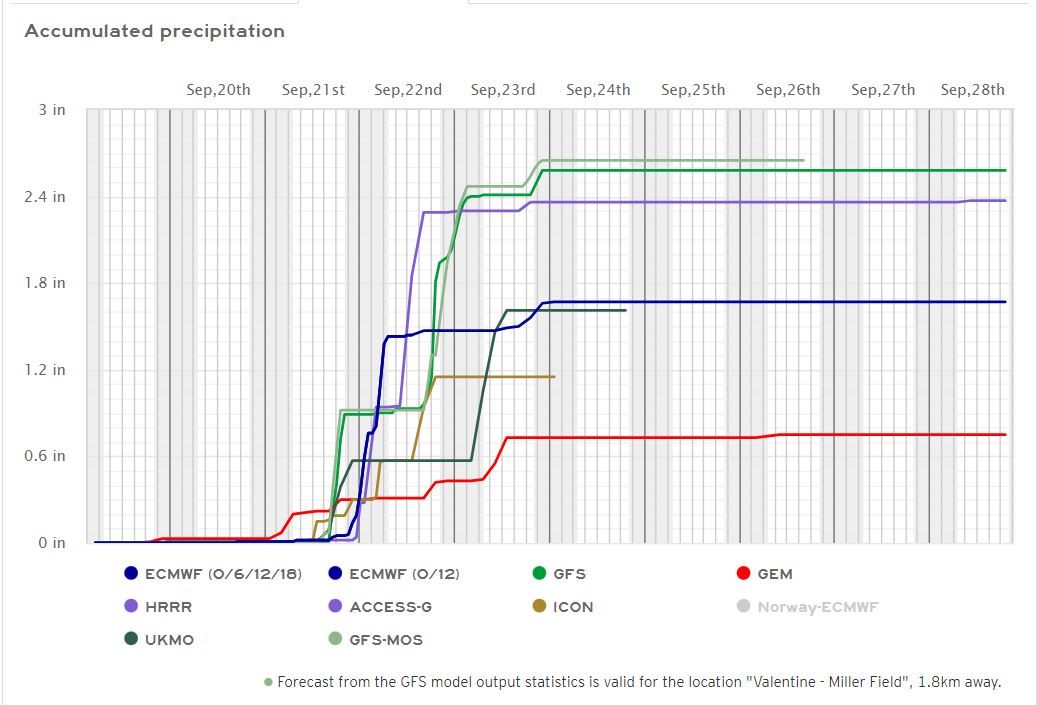Click the 2.4 in y-axis label
Image resolution: width=1037 pixels, height=705 pixels.
click(x=46, y=197)
